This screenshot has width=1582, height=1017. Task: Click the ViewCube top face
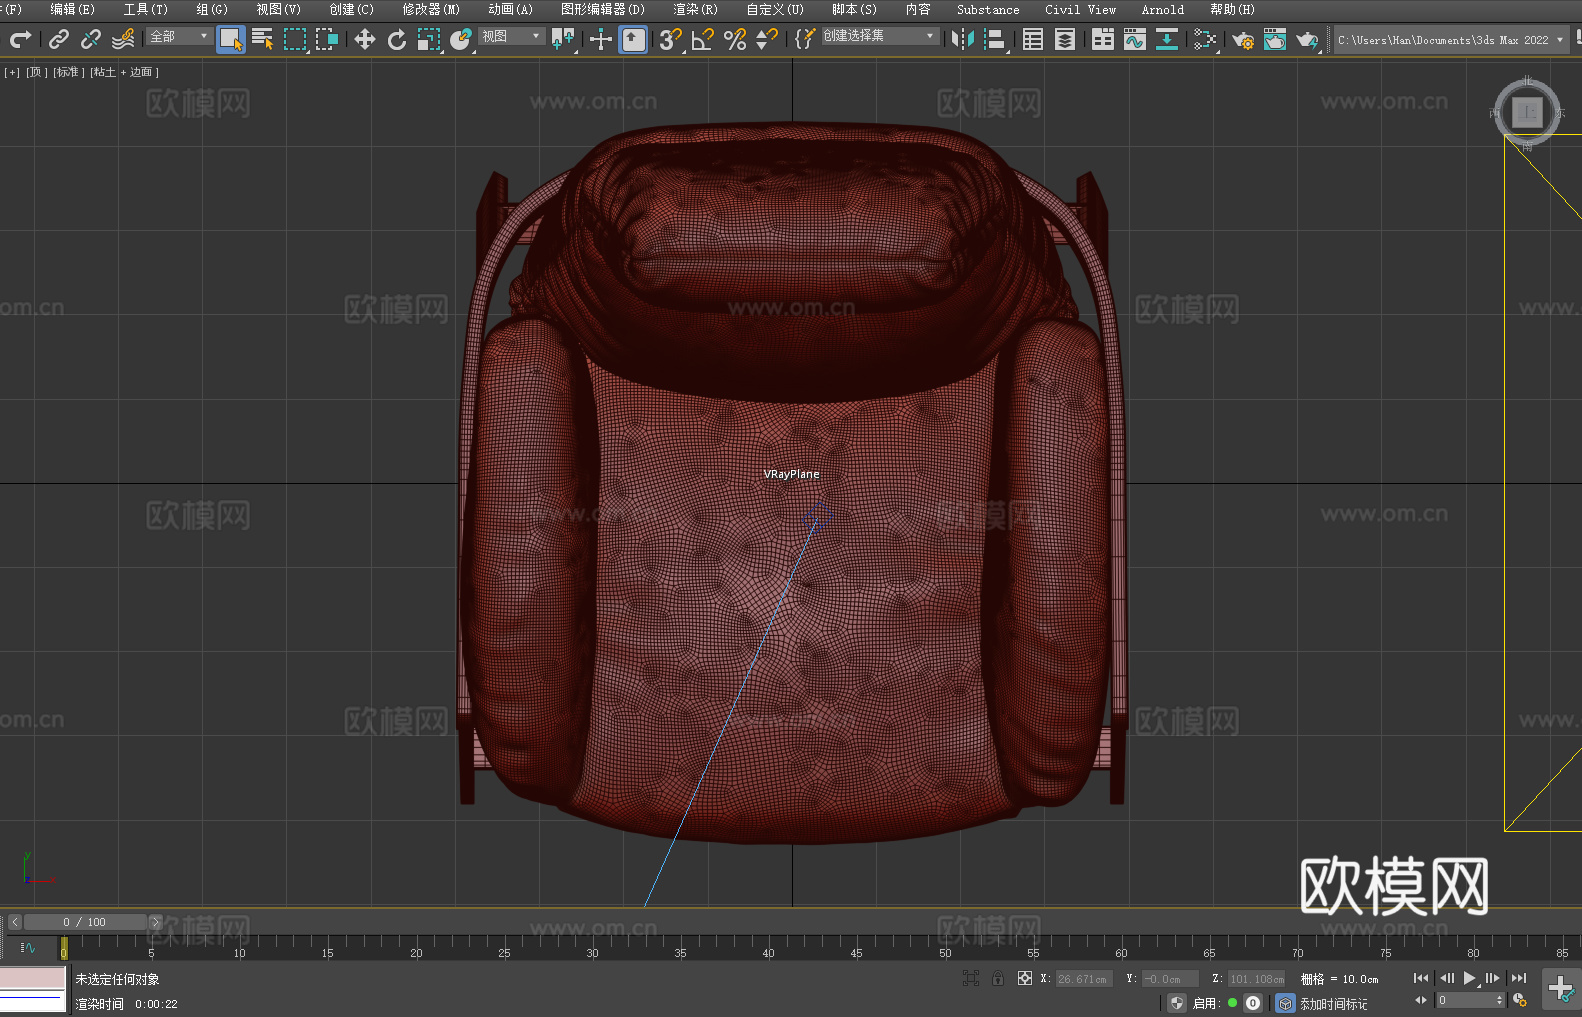(x=1527, y=112)
